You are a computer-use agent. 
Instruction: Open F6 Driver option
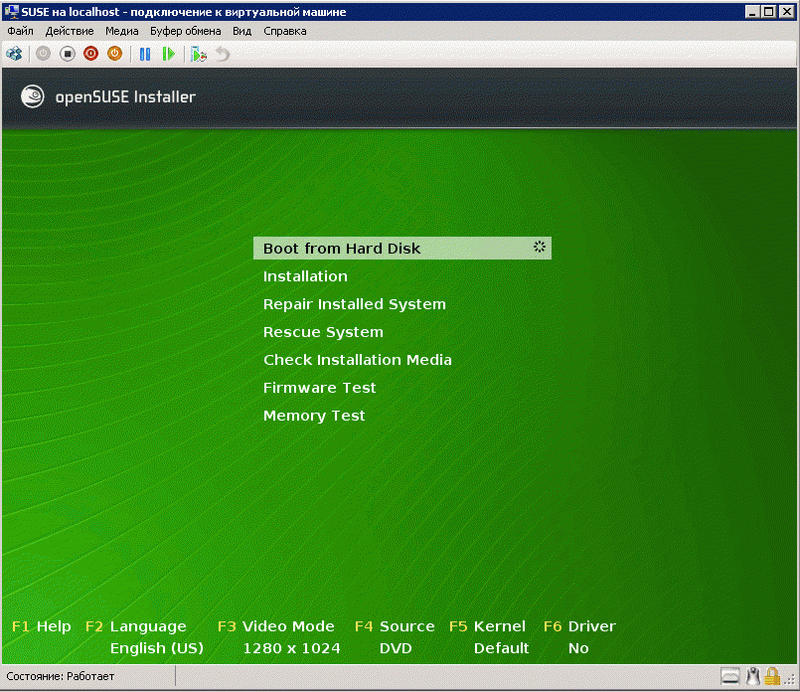tap(580, 626)
